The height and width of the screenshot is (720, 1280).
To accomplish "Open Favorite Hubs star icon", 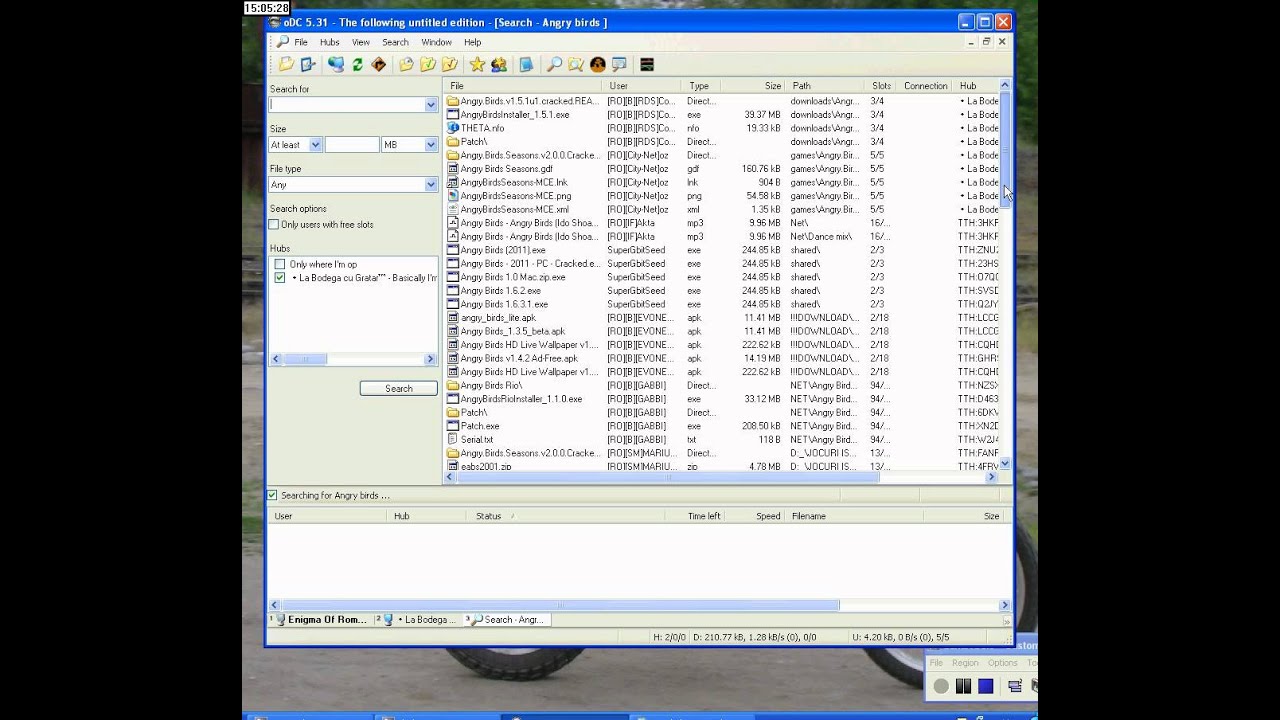I will pyautogui.click(x=477, y=64).
